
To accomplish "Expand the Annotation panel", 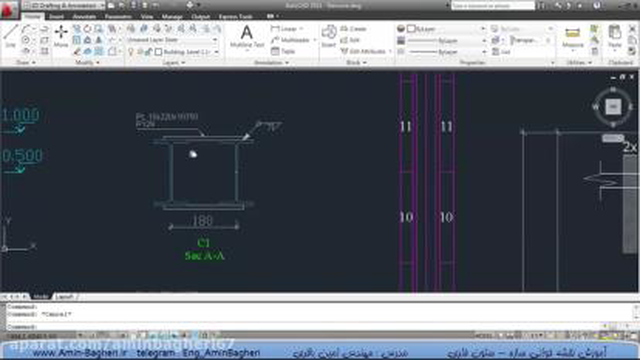I will 271,62.
